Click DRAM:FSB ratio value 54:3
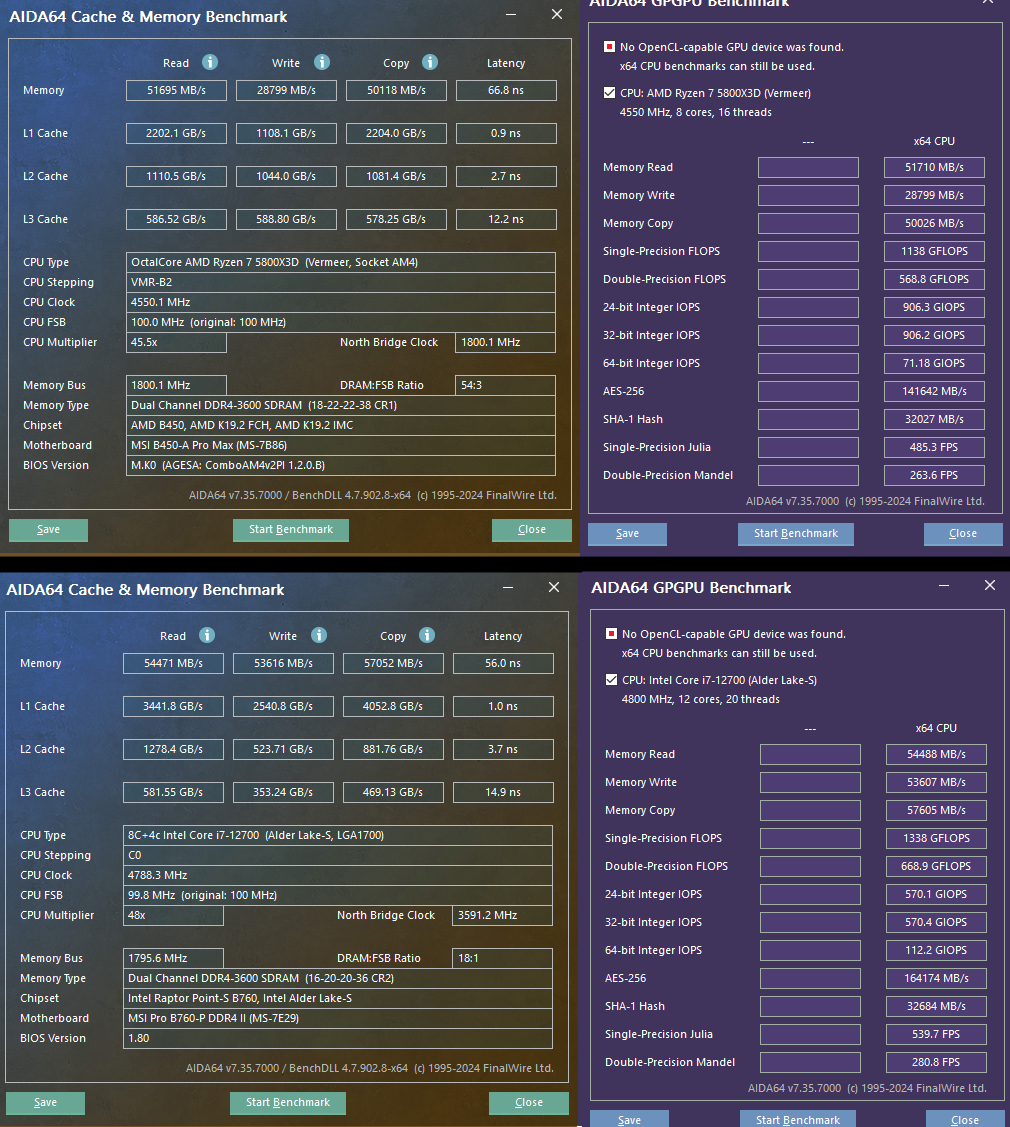This screenshot has width=1010, height=1127. point(505,385)
